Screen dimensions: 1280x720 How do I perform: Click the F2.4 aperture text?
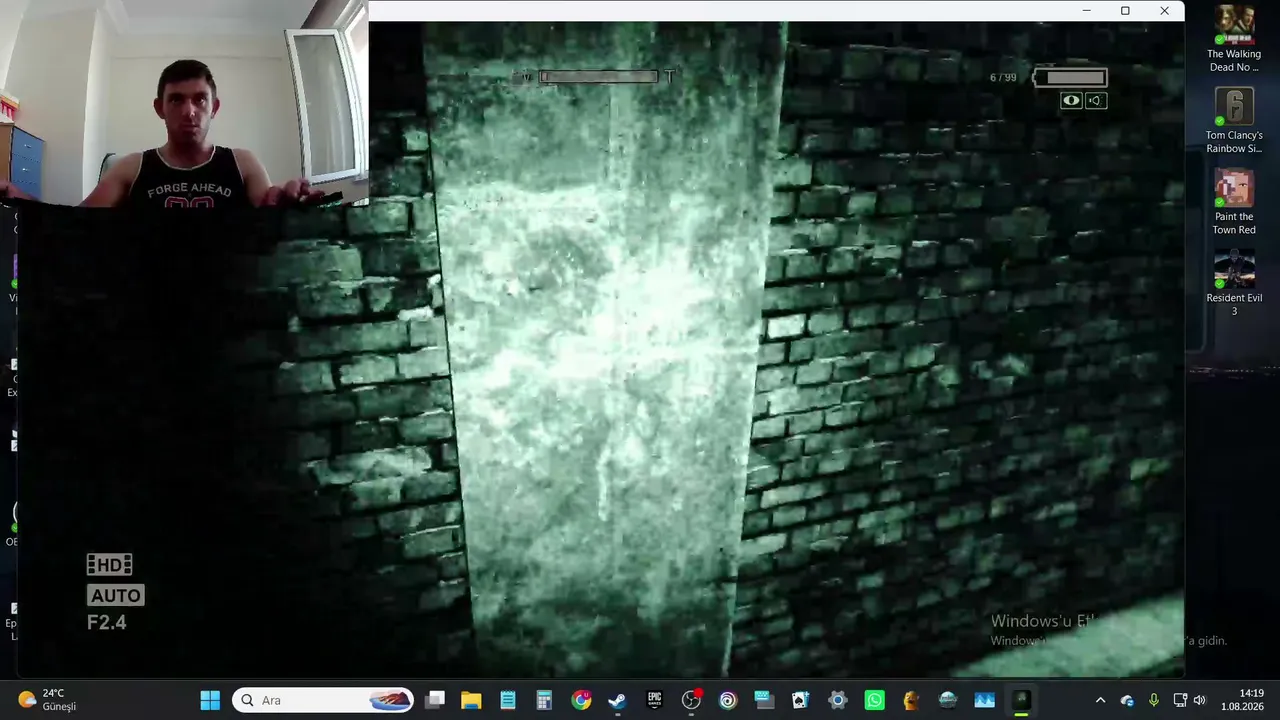[107, 622]
